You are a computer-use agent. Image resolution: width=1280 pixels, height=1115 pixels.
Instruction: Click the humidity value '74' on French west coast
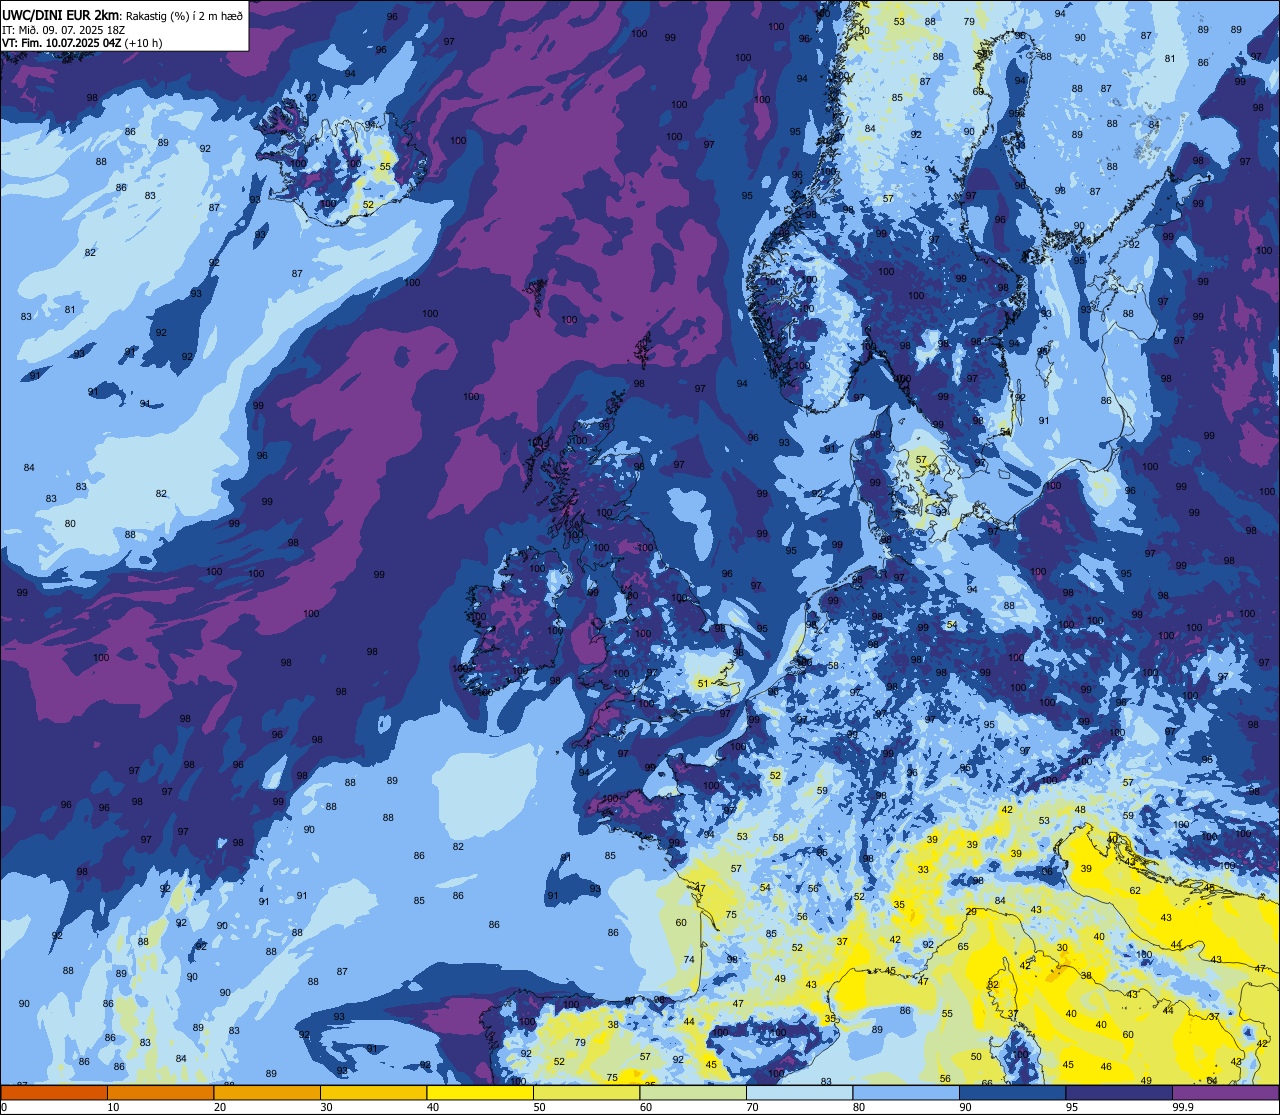pos(689,960)
